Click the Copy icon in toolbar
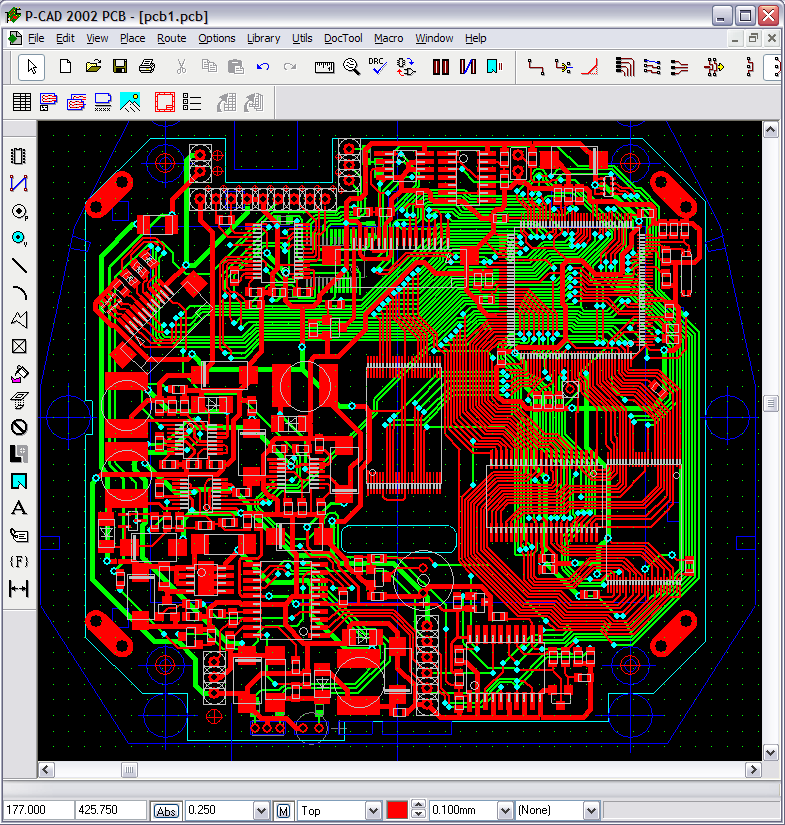 (209, 67)
